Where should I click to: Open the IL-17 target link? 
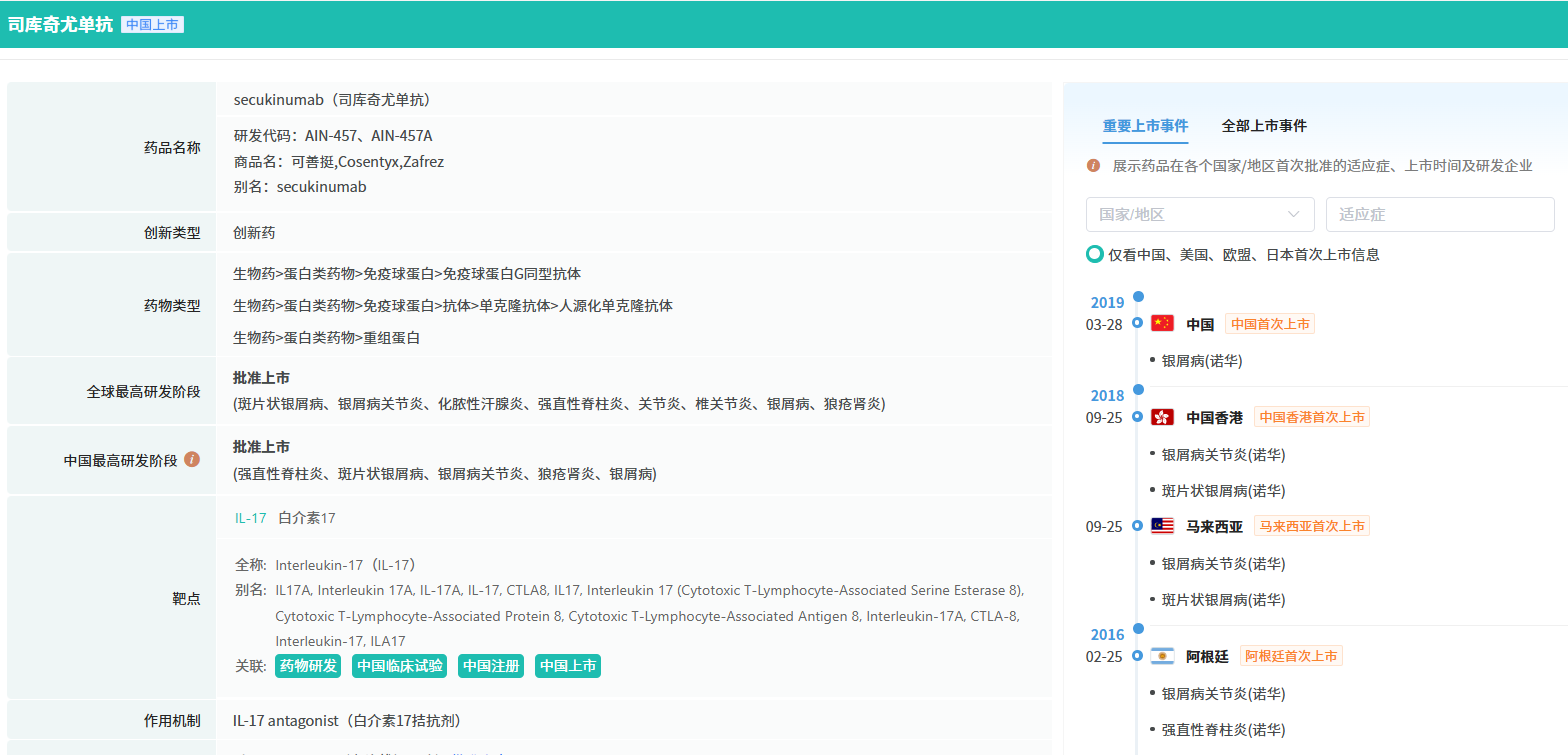point(251,518)
